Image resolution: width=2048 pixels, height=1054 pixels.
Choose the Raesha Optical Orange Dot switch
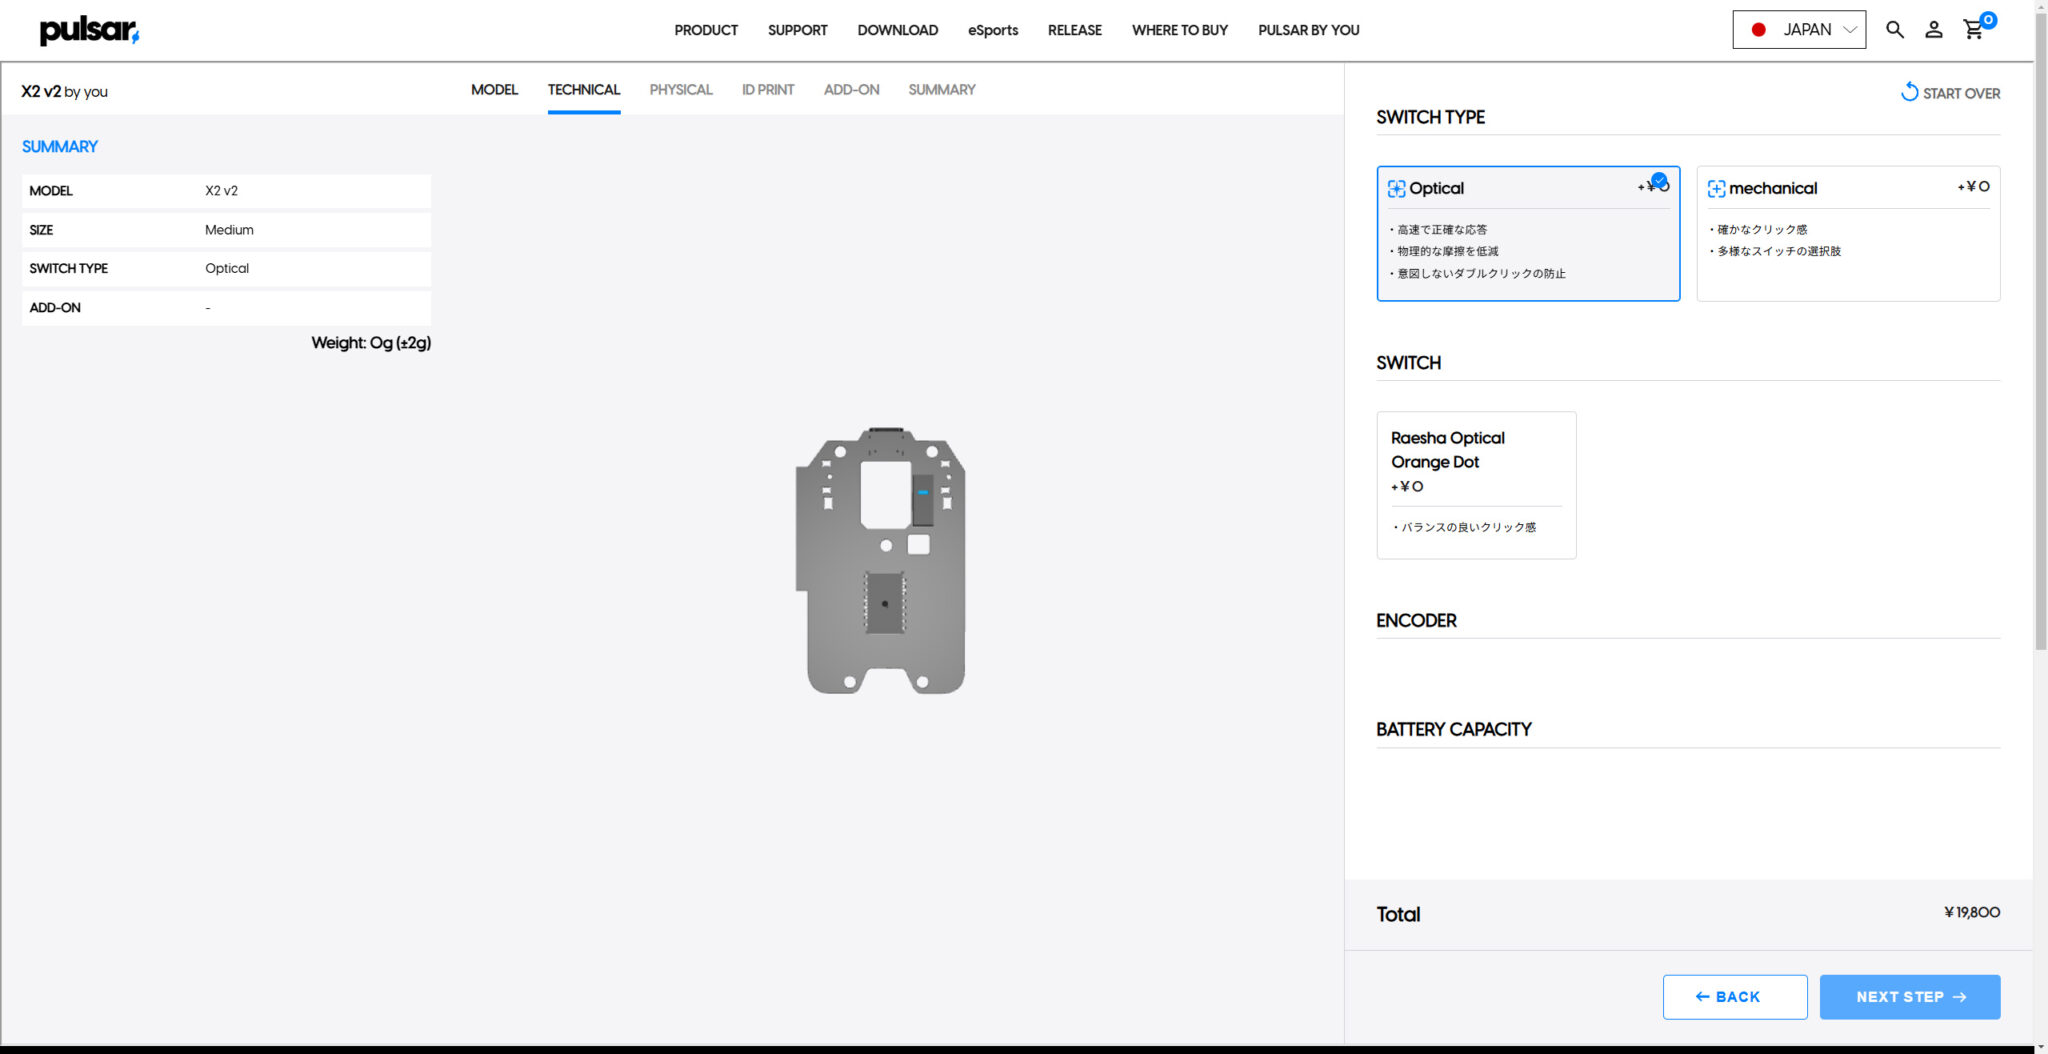(1476, 485)
